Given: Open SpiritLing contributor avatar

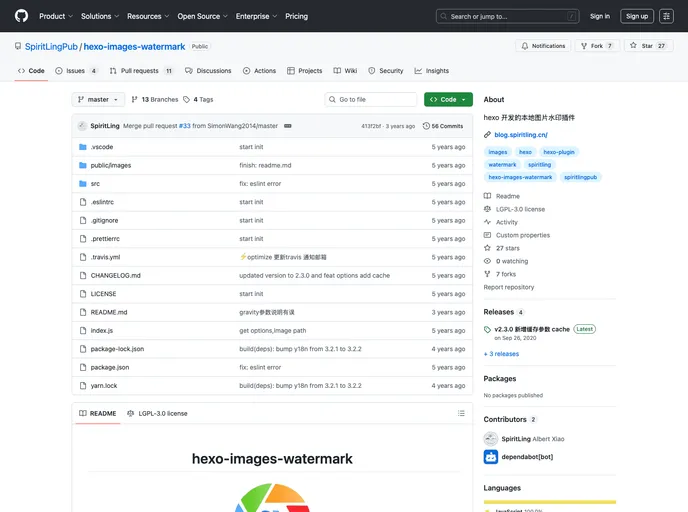Looking at the screenshot, I should point(491,439).
